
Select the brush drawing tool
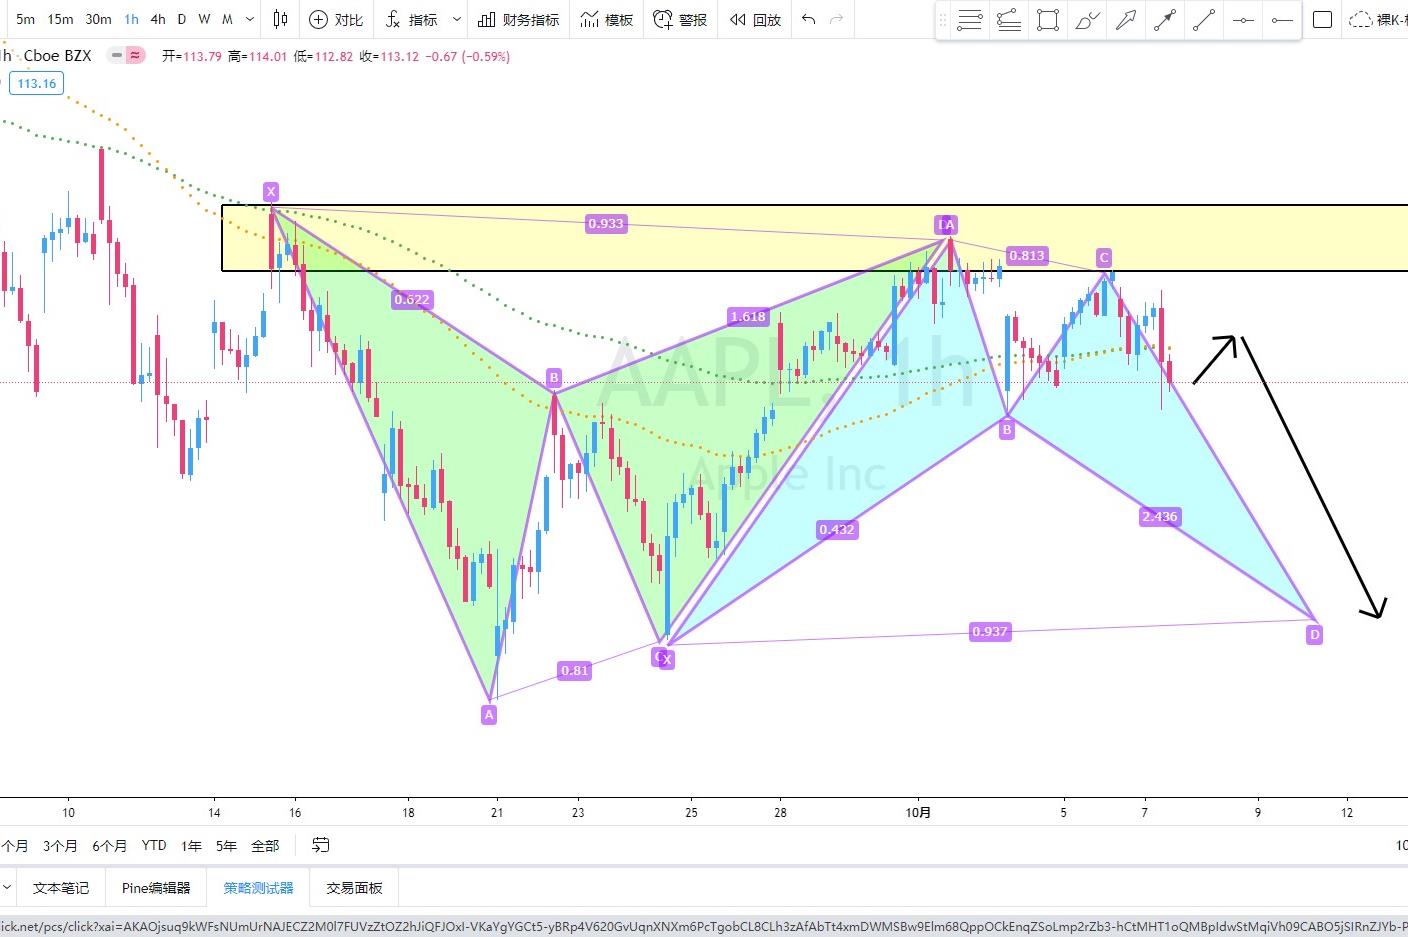pyautogui.click(x=1087, y=20)
